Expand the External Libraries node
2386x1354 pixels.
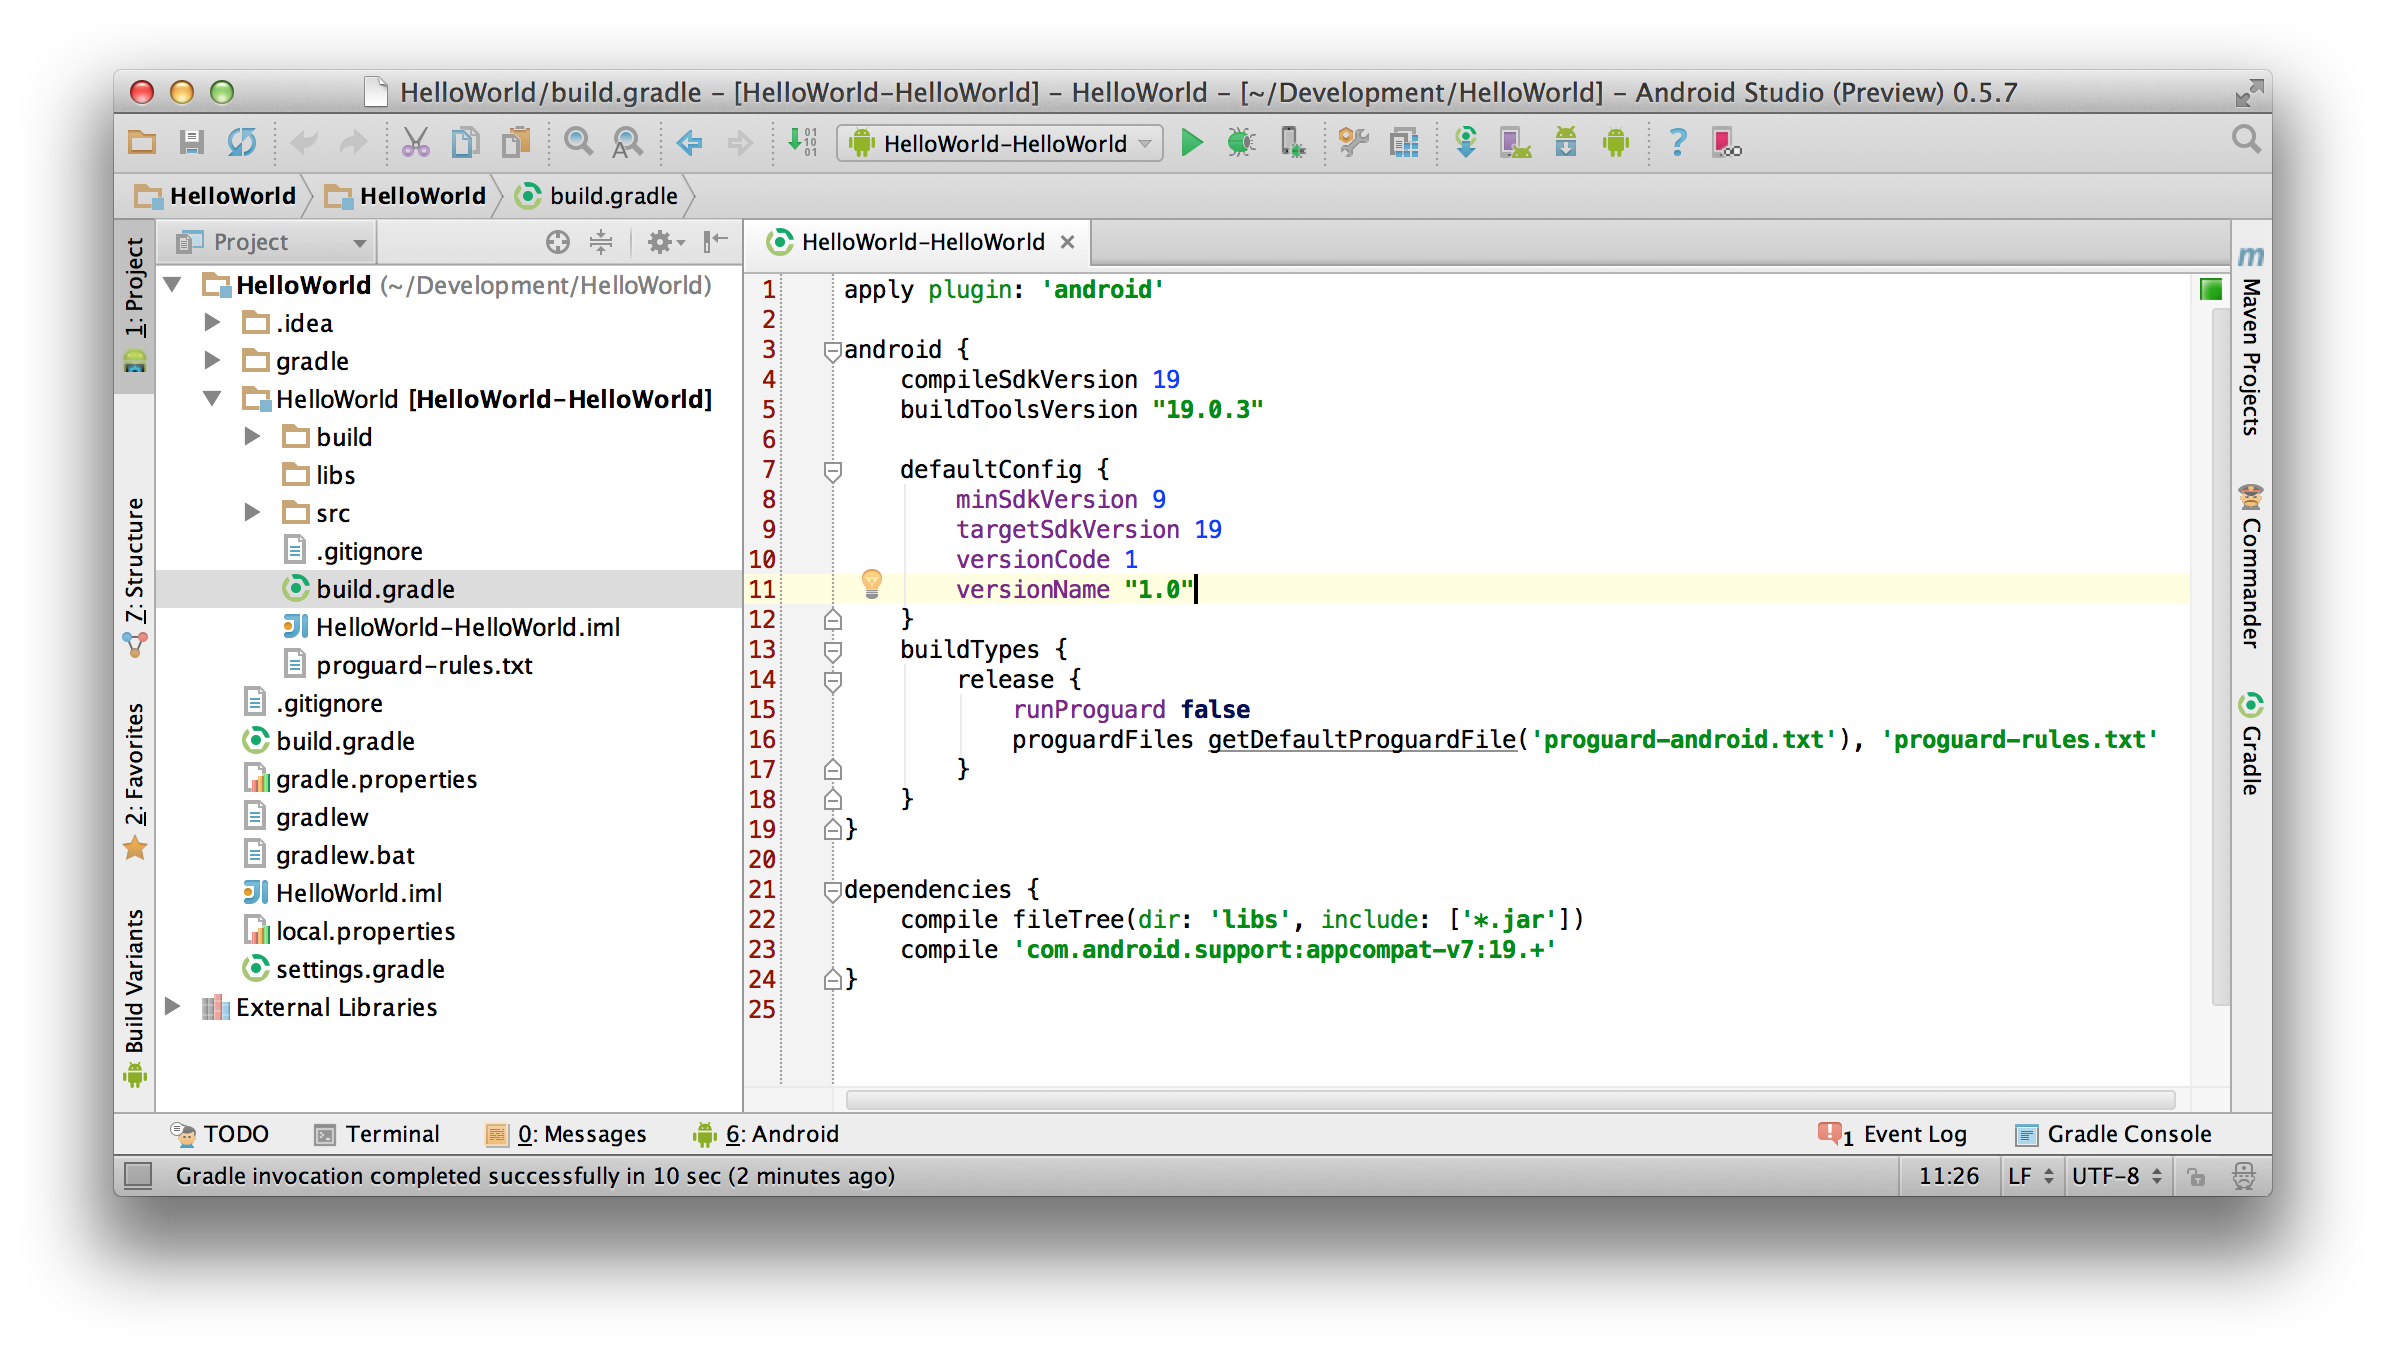point(172,1007)
